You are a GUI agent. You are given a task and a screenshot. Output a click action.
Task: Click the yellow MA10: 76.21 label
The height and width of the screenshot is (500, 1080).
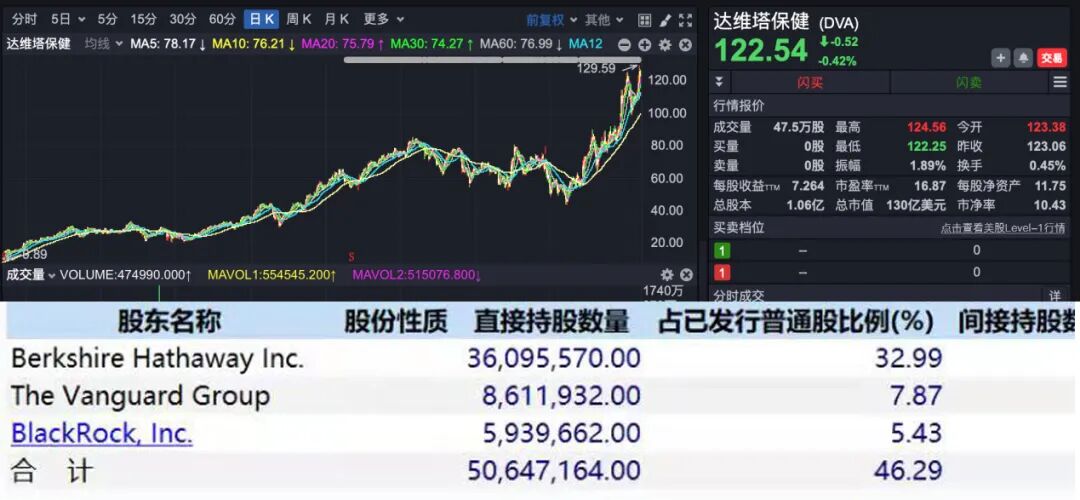254,44
